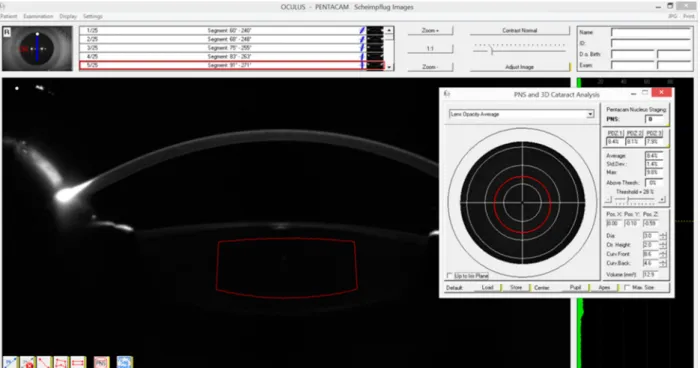Screen dimensions: 700x368
Task: Click the patient Name field
Action: [651, 33]
